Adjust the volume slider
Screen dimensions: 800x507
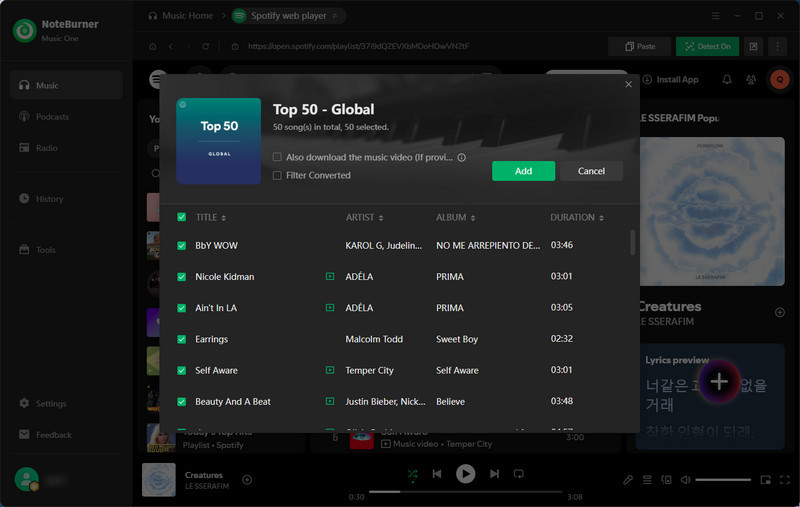click(x=723, y=480)
